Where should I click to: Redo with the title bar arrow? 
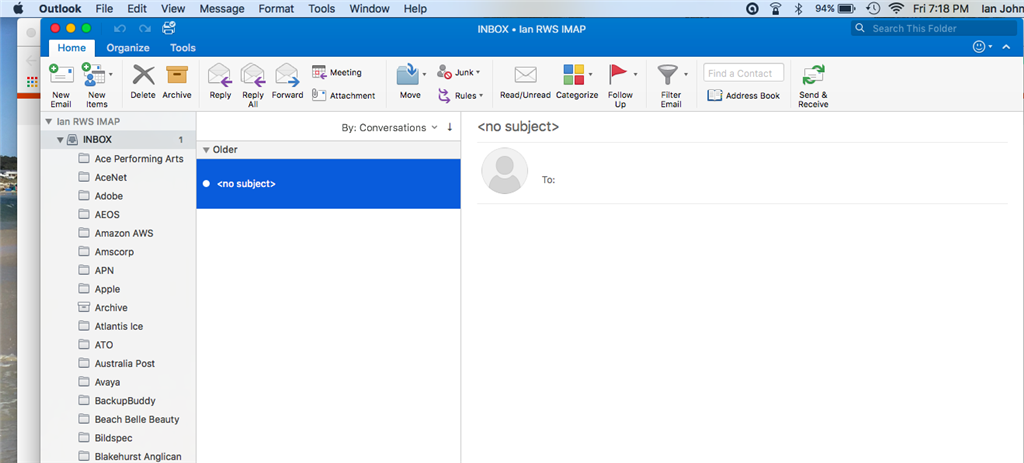[x=144, y=29]
